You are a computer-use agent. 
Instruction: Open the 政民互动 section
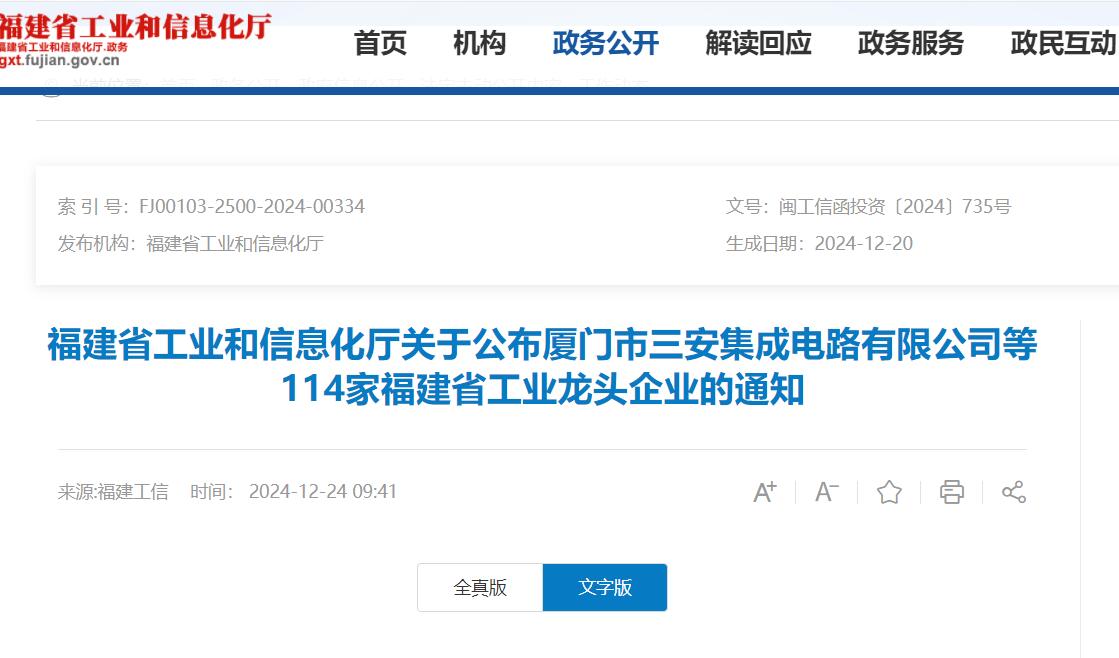(x=1063, y=44)
